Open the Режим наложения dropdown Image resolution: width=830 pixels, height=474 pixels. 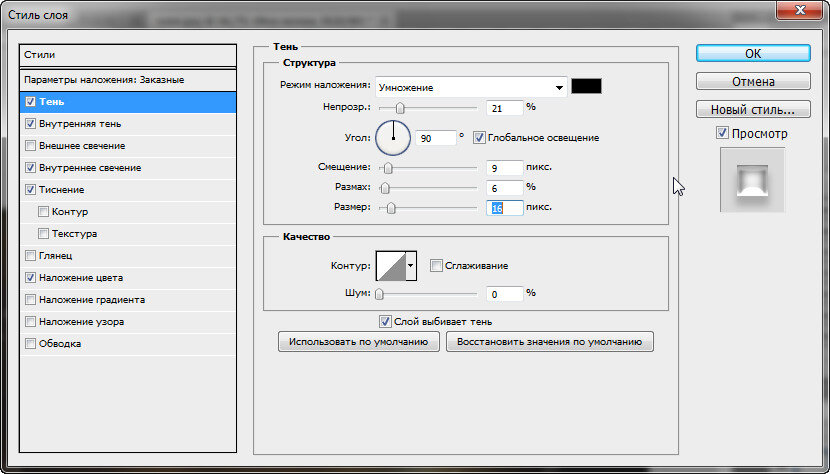[x=471, y=87]
